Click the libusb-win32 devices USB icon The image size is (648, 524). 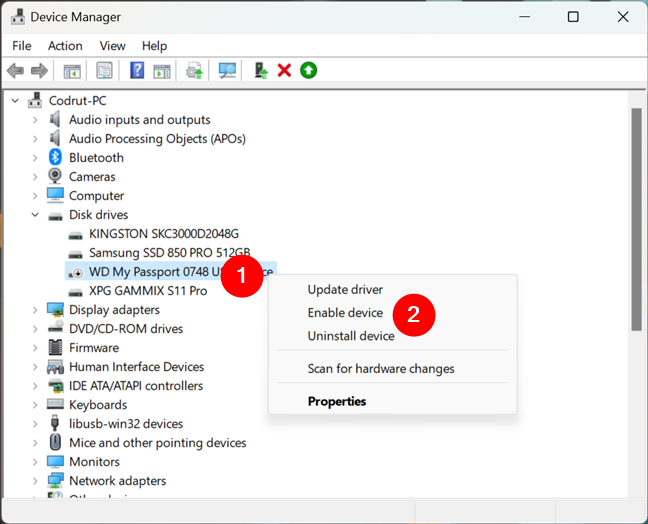tap(55, 424)
